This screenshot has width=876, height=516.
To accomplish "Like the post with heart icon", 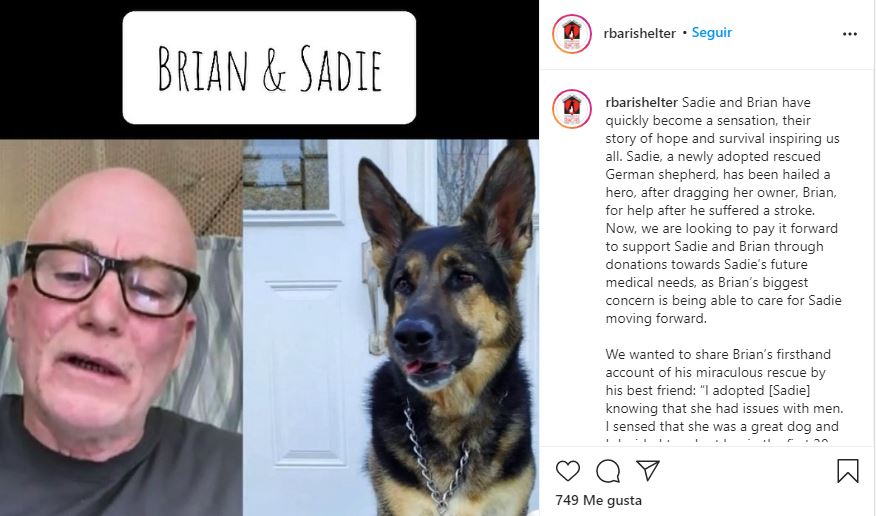I will (568, 471).
